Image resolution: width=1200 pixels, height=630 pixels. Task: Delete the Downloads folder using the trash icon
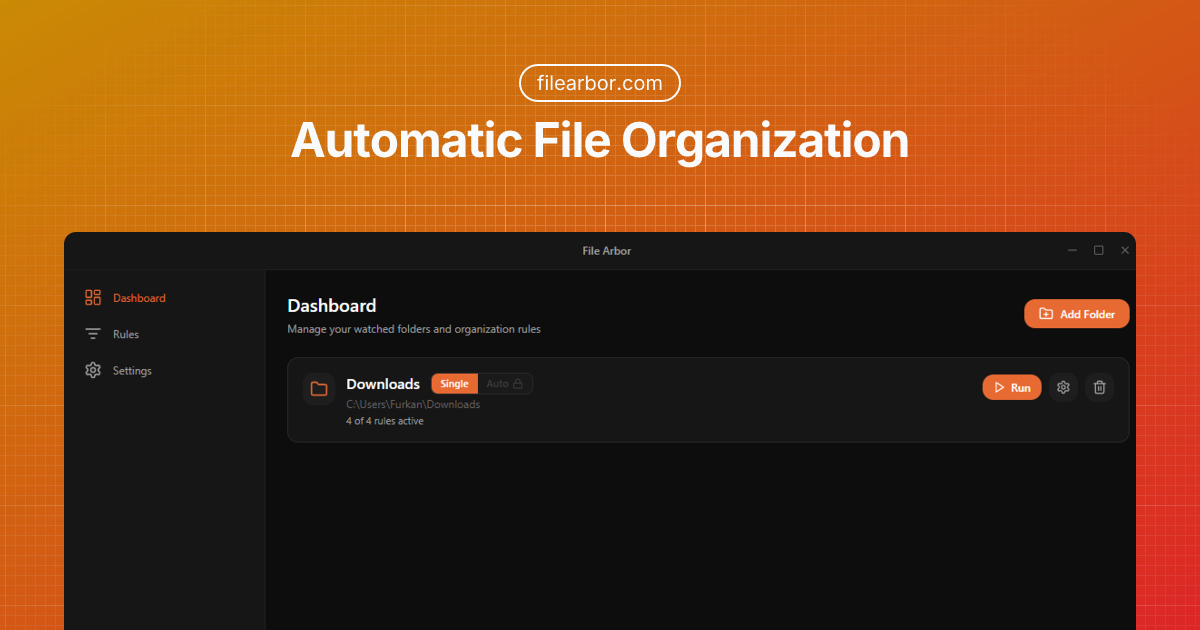tap(1100, 387)
